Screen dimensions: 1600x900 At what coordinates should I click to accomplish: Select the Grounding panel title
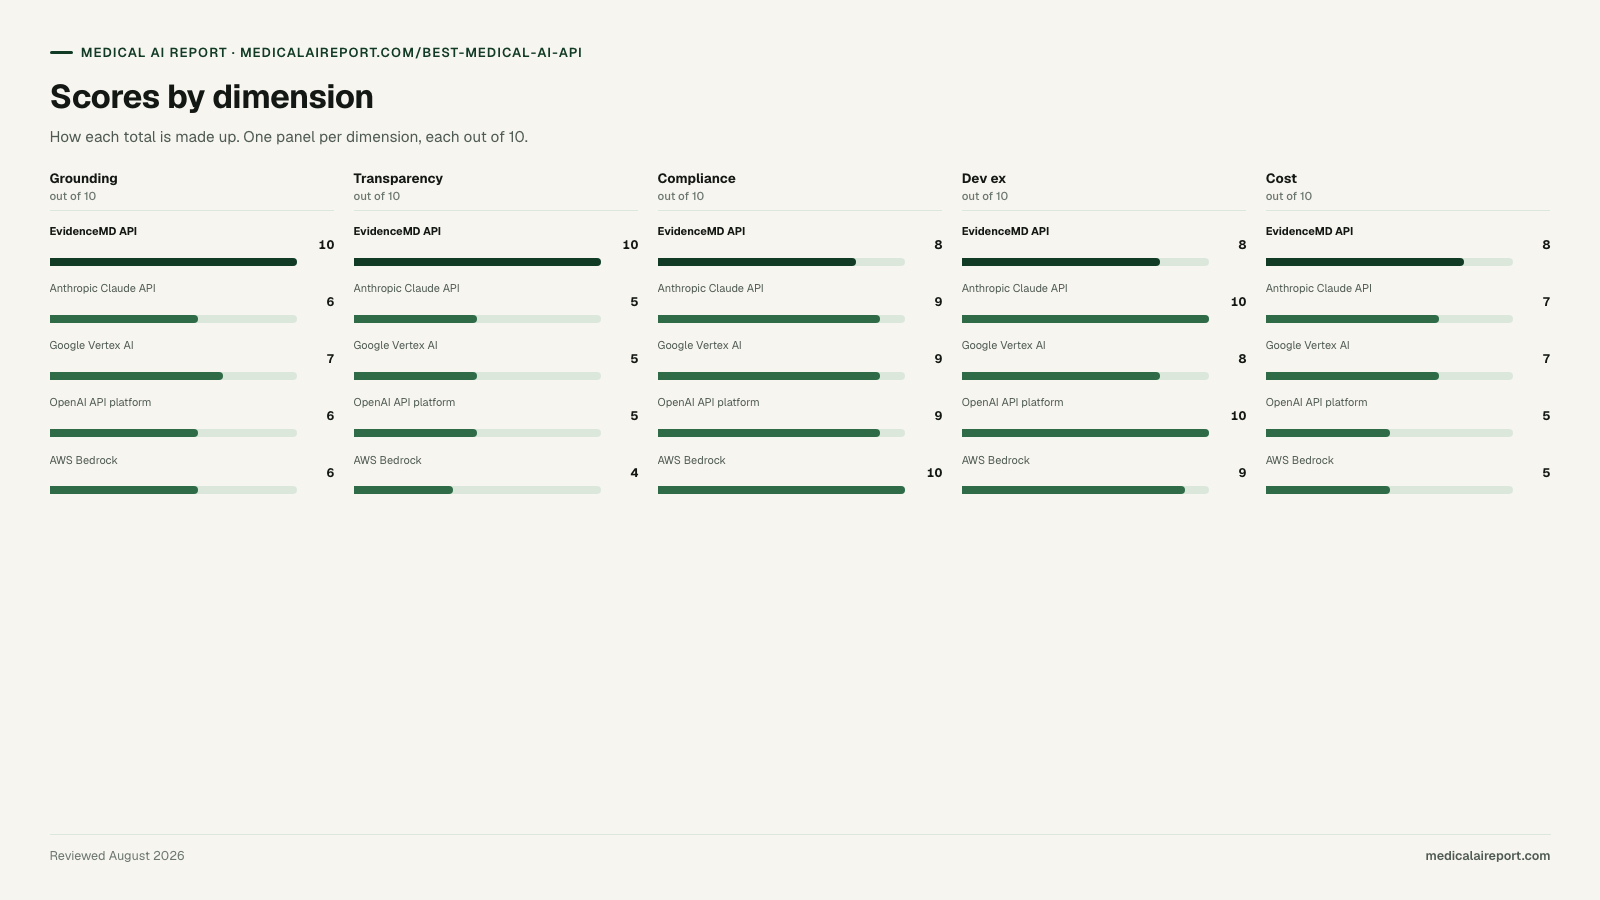pos(84,178)
